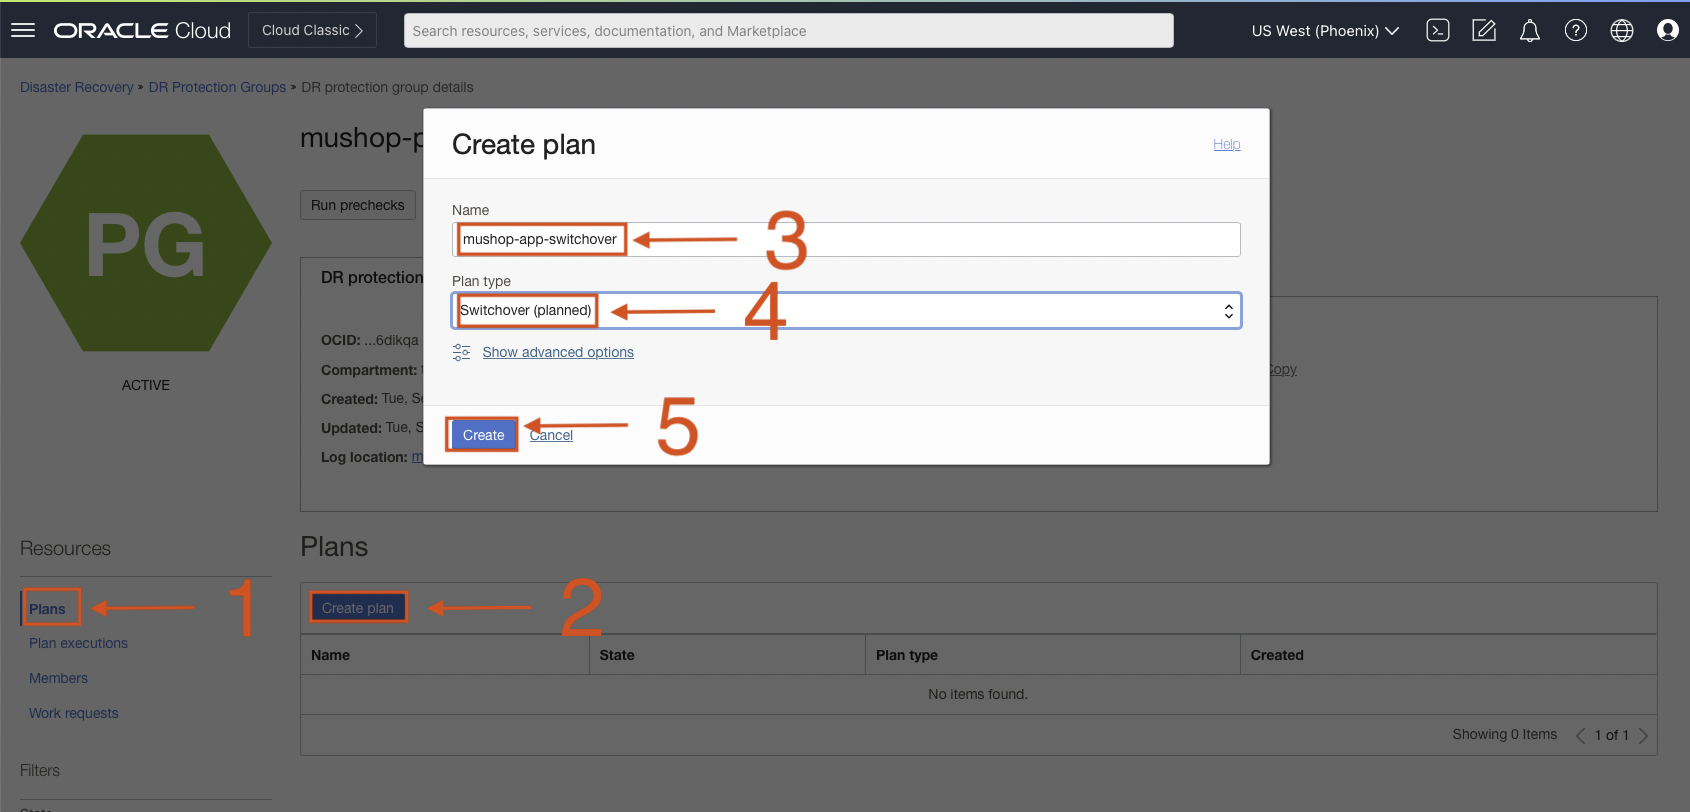Screen dimensions: 1690x812
Task: Open the Help link in dialog
Action: (1226, 144)
